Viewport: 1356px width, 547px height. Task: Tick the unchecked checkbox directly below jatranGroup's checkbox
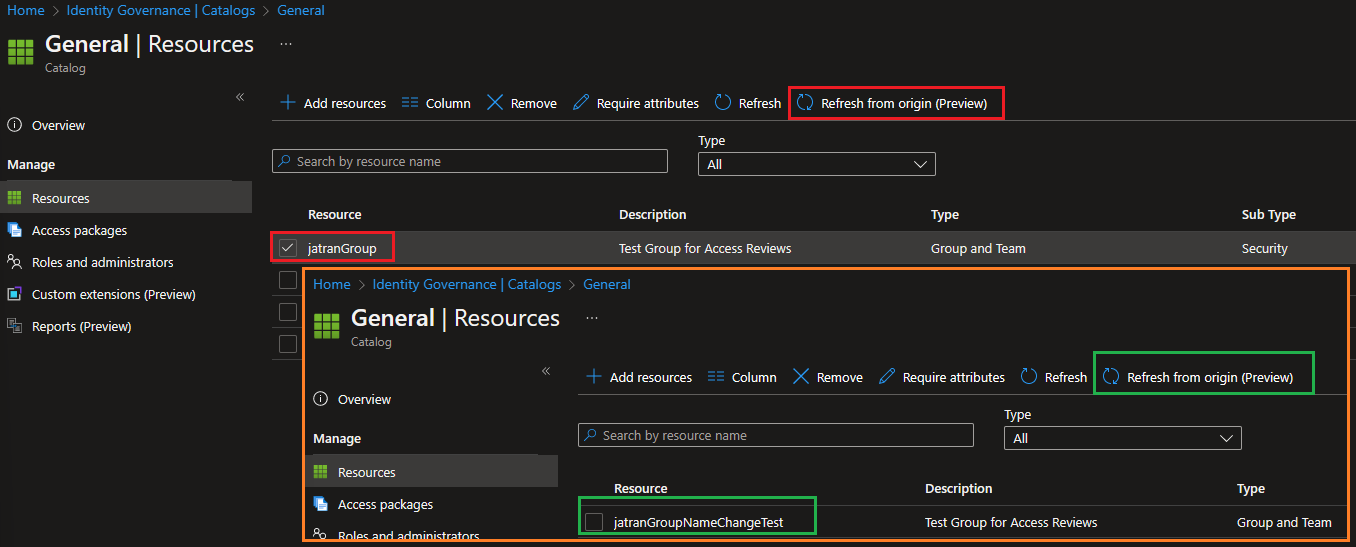pos(288,280)
